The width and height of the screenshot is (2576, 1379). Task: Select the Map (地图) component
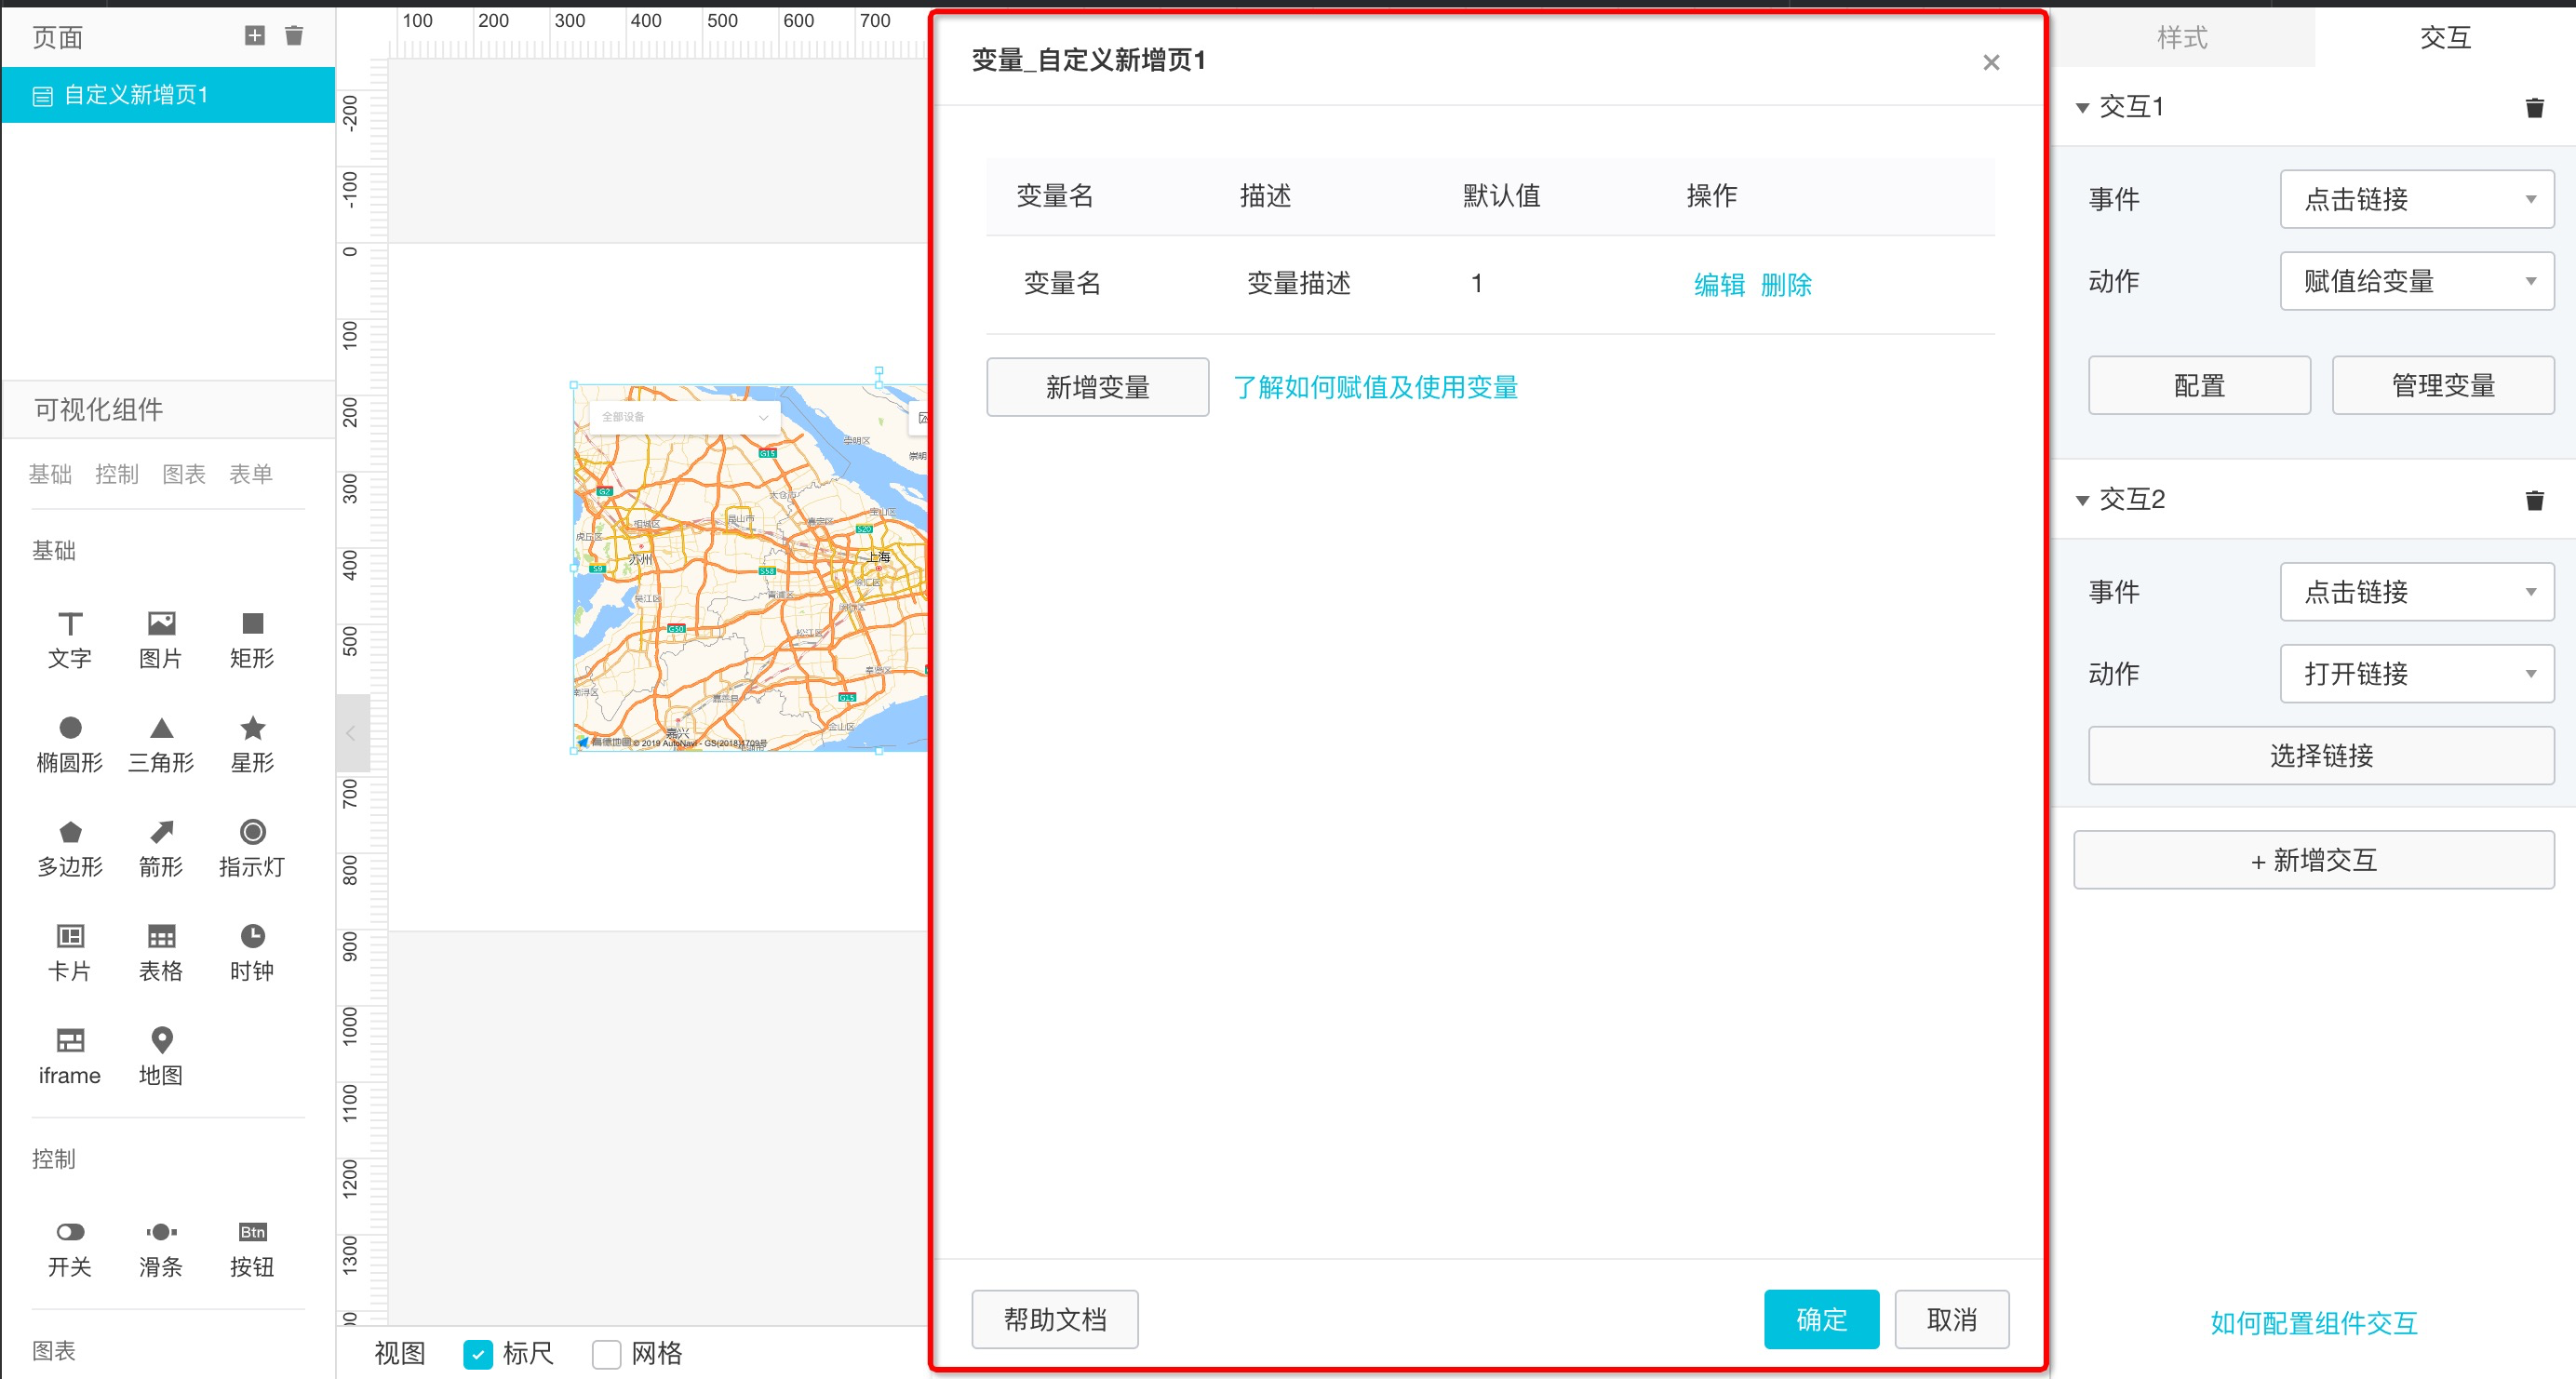coord(161,1057)
